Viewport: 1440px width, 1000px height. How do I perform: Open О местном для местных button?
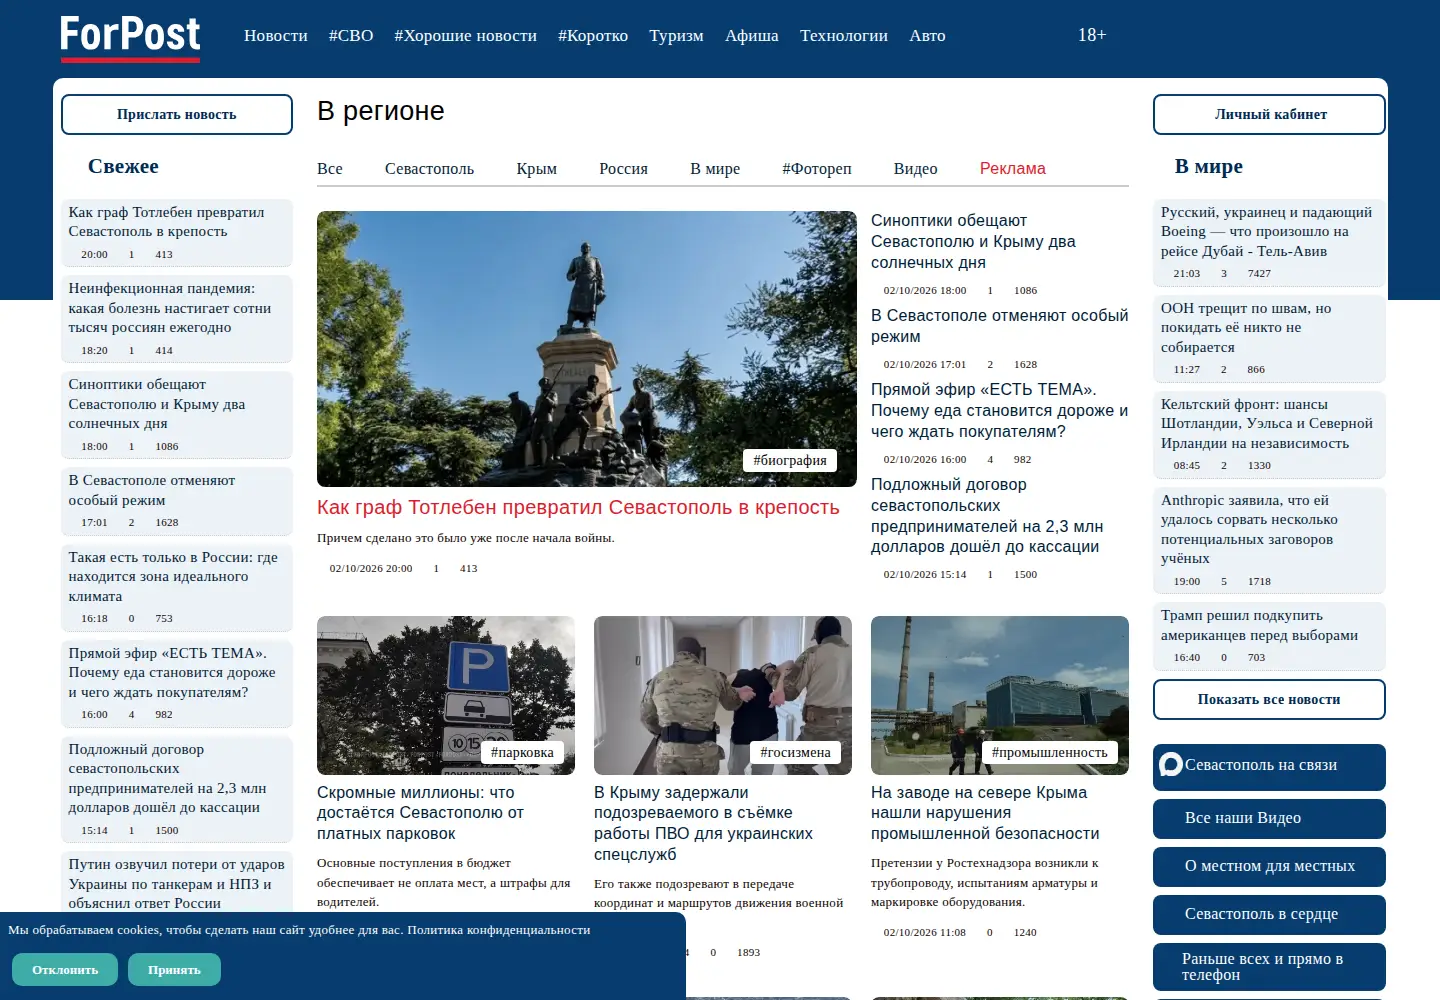coord(1269,867)
